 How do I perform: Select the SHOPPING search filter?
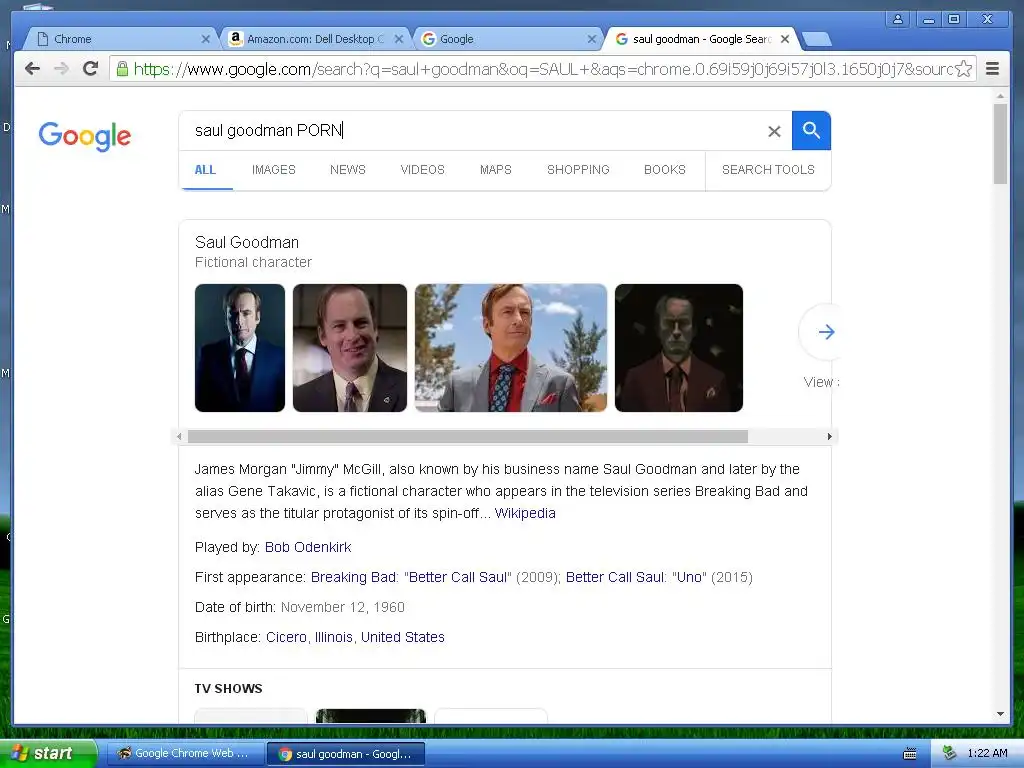point(578,170)
